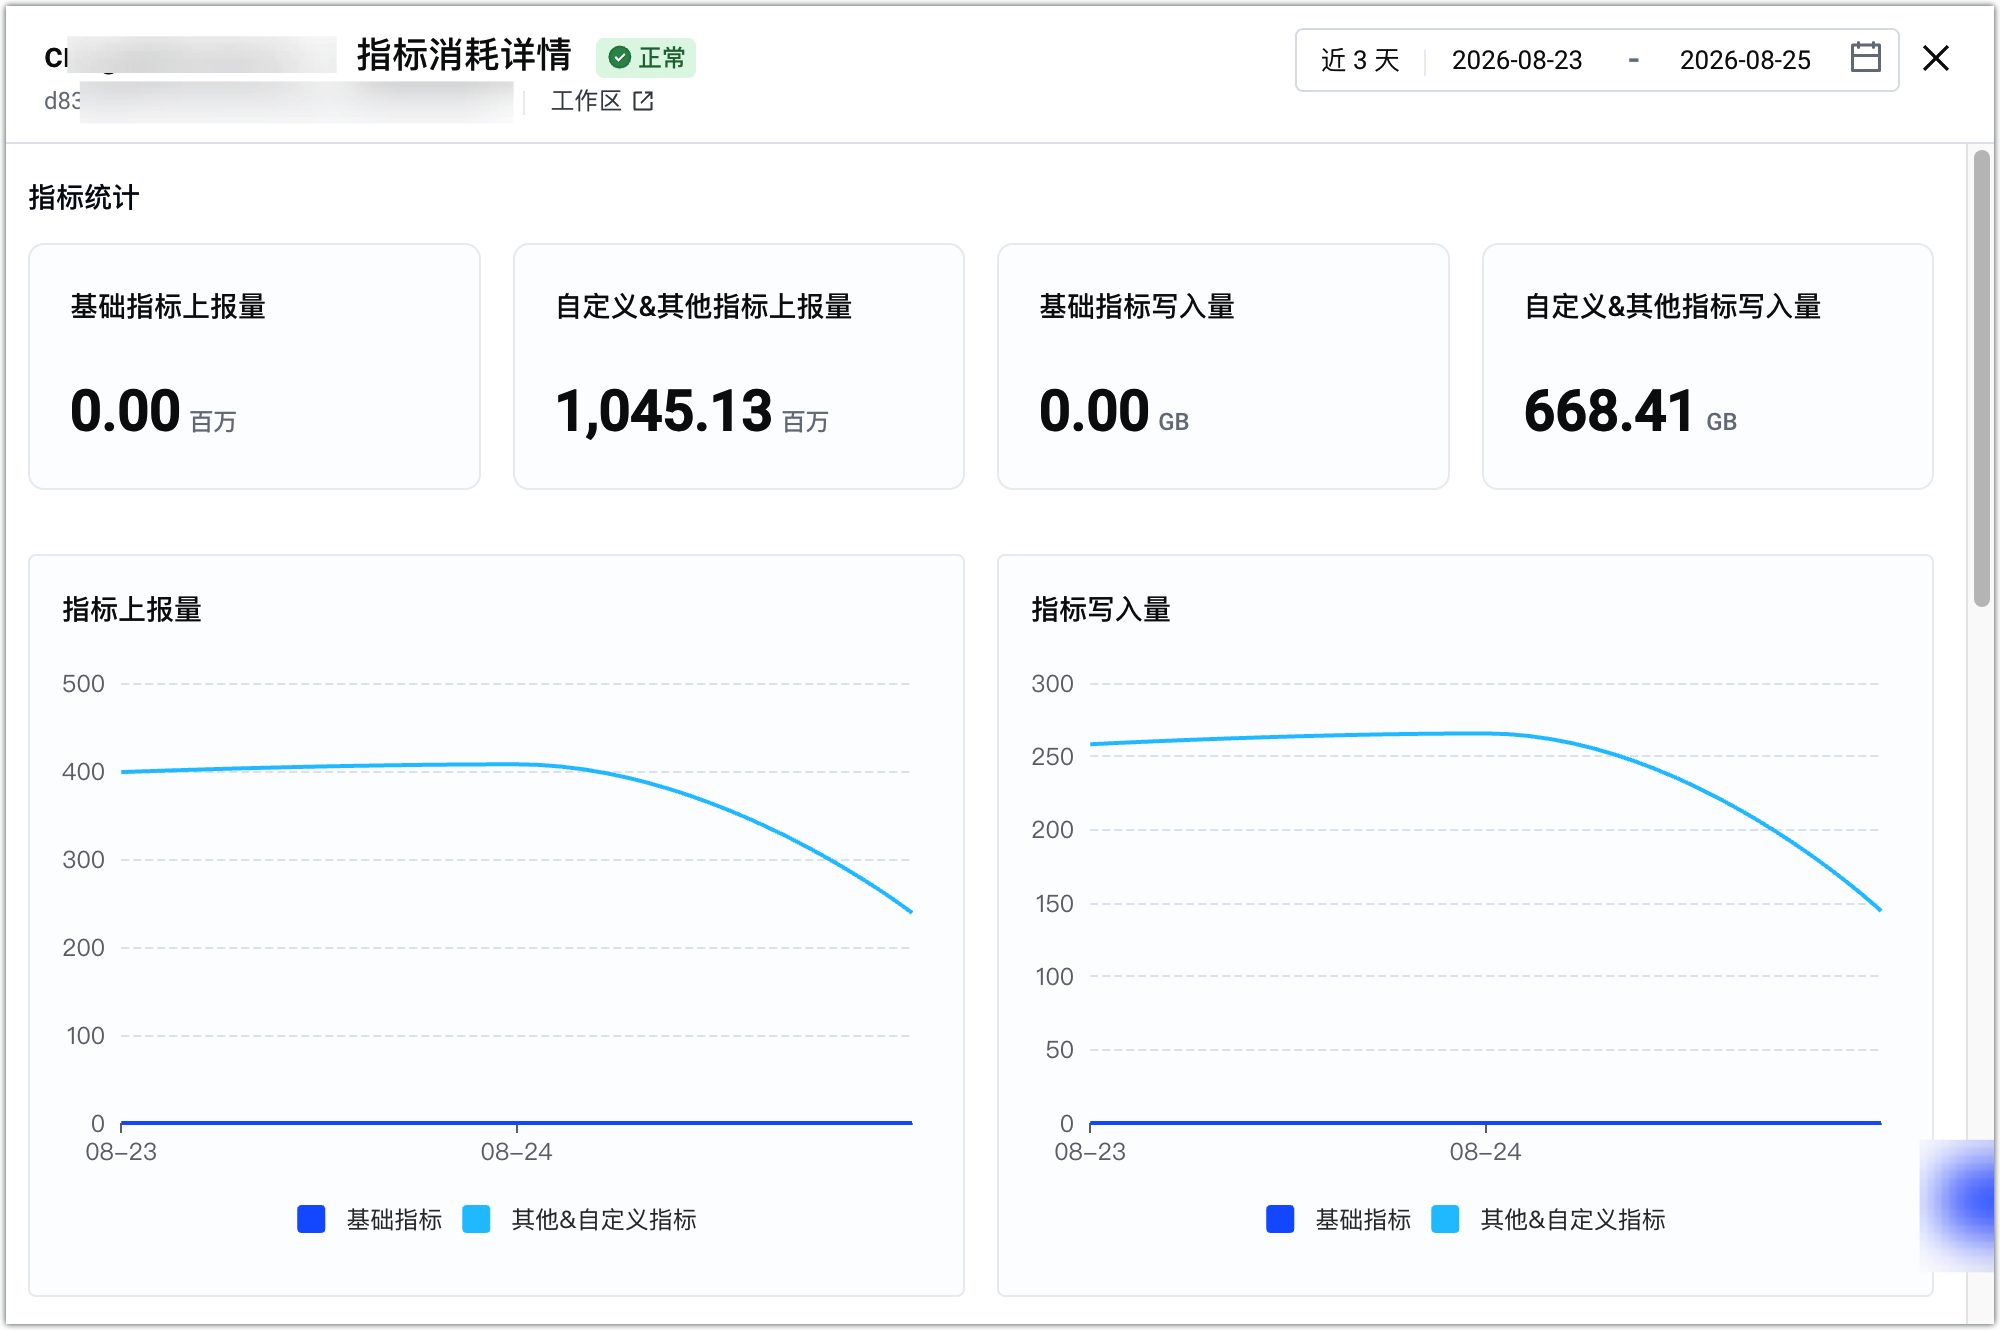Open the floating blue assistant widget
The height and width of the screenshot is (1330, 2000).
[x=1958, y=1205]
